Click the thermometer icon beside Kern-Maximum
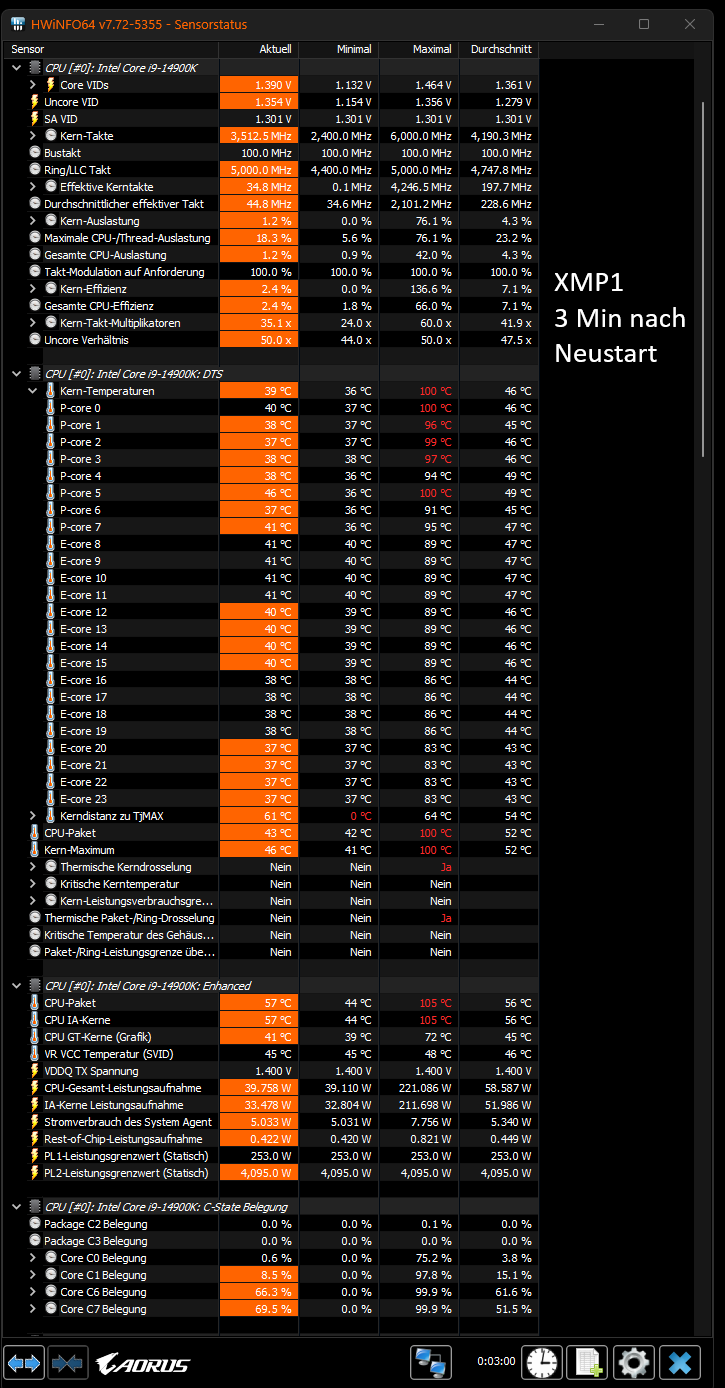The width and height of the screenshot is (725, 1388). tap(35, 850)
